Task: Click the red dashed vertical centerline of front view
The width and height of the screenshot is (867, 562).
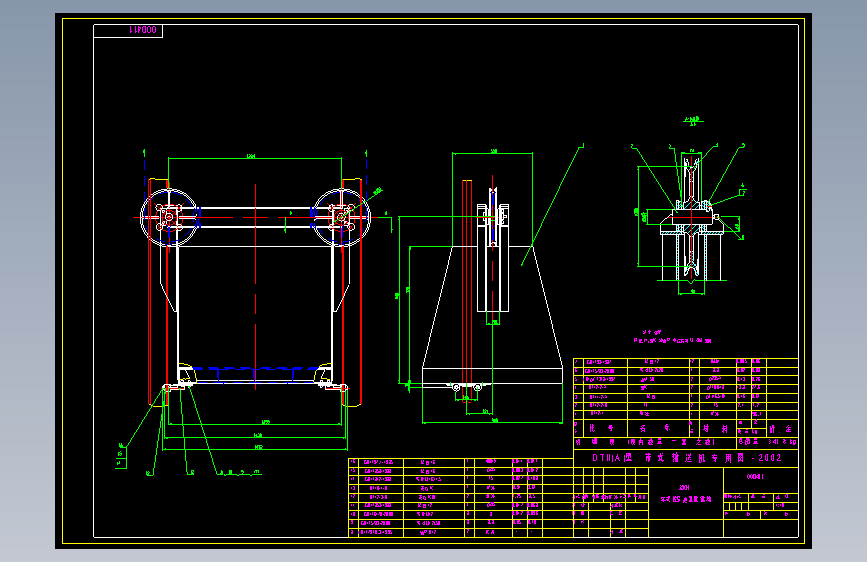Action: tap(255, 287)
